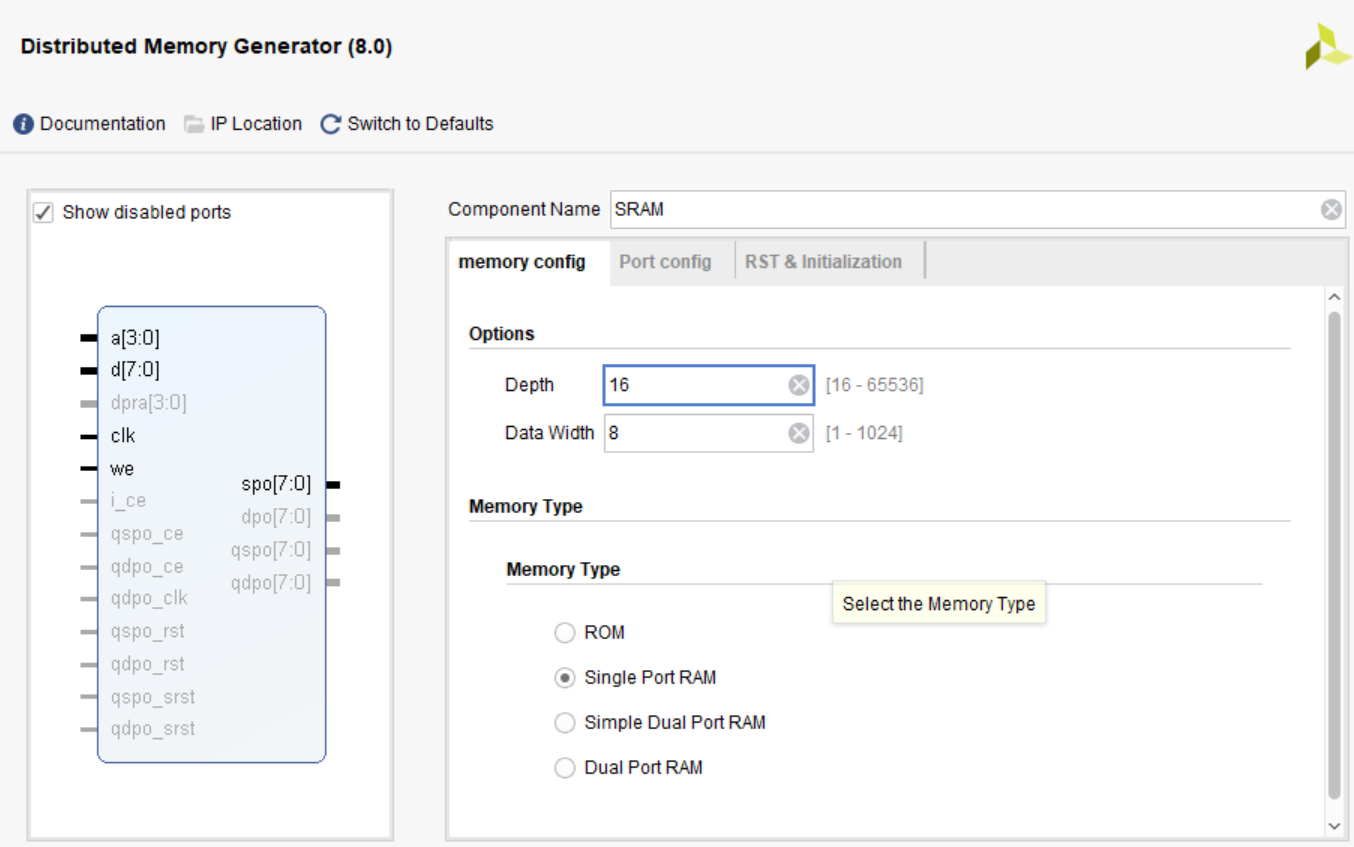Click the Documentation info icon
1354x847 pixels.
pos(23,124)
